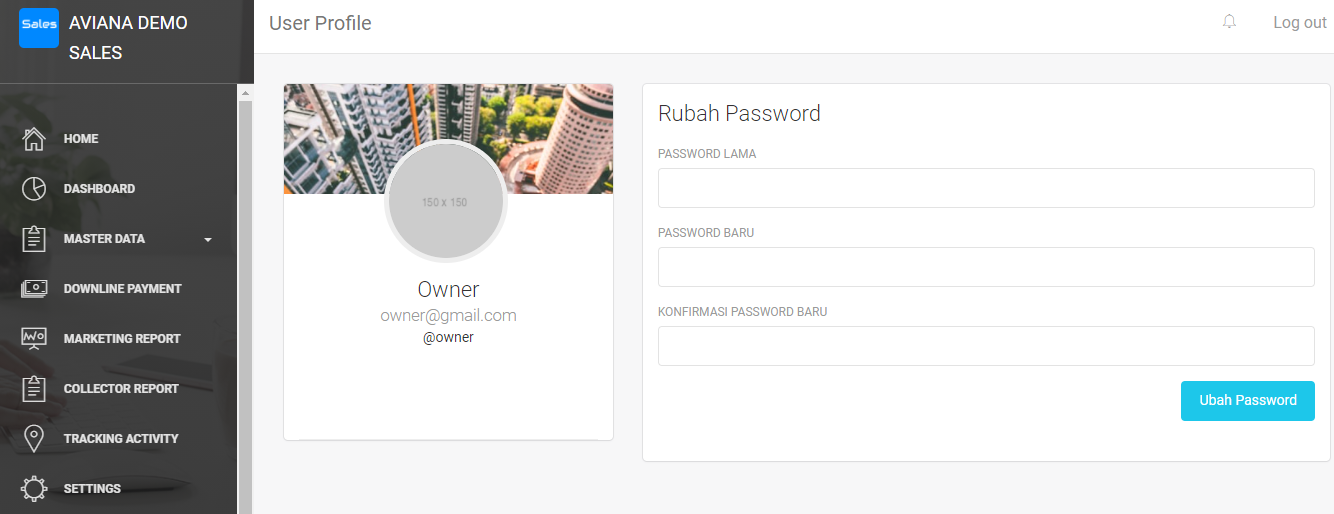Click the Log out link
This screenshot has width=1334, height=514.
point(1300,23)
